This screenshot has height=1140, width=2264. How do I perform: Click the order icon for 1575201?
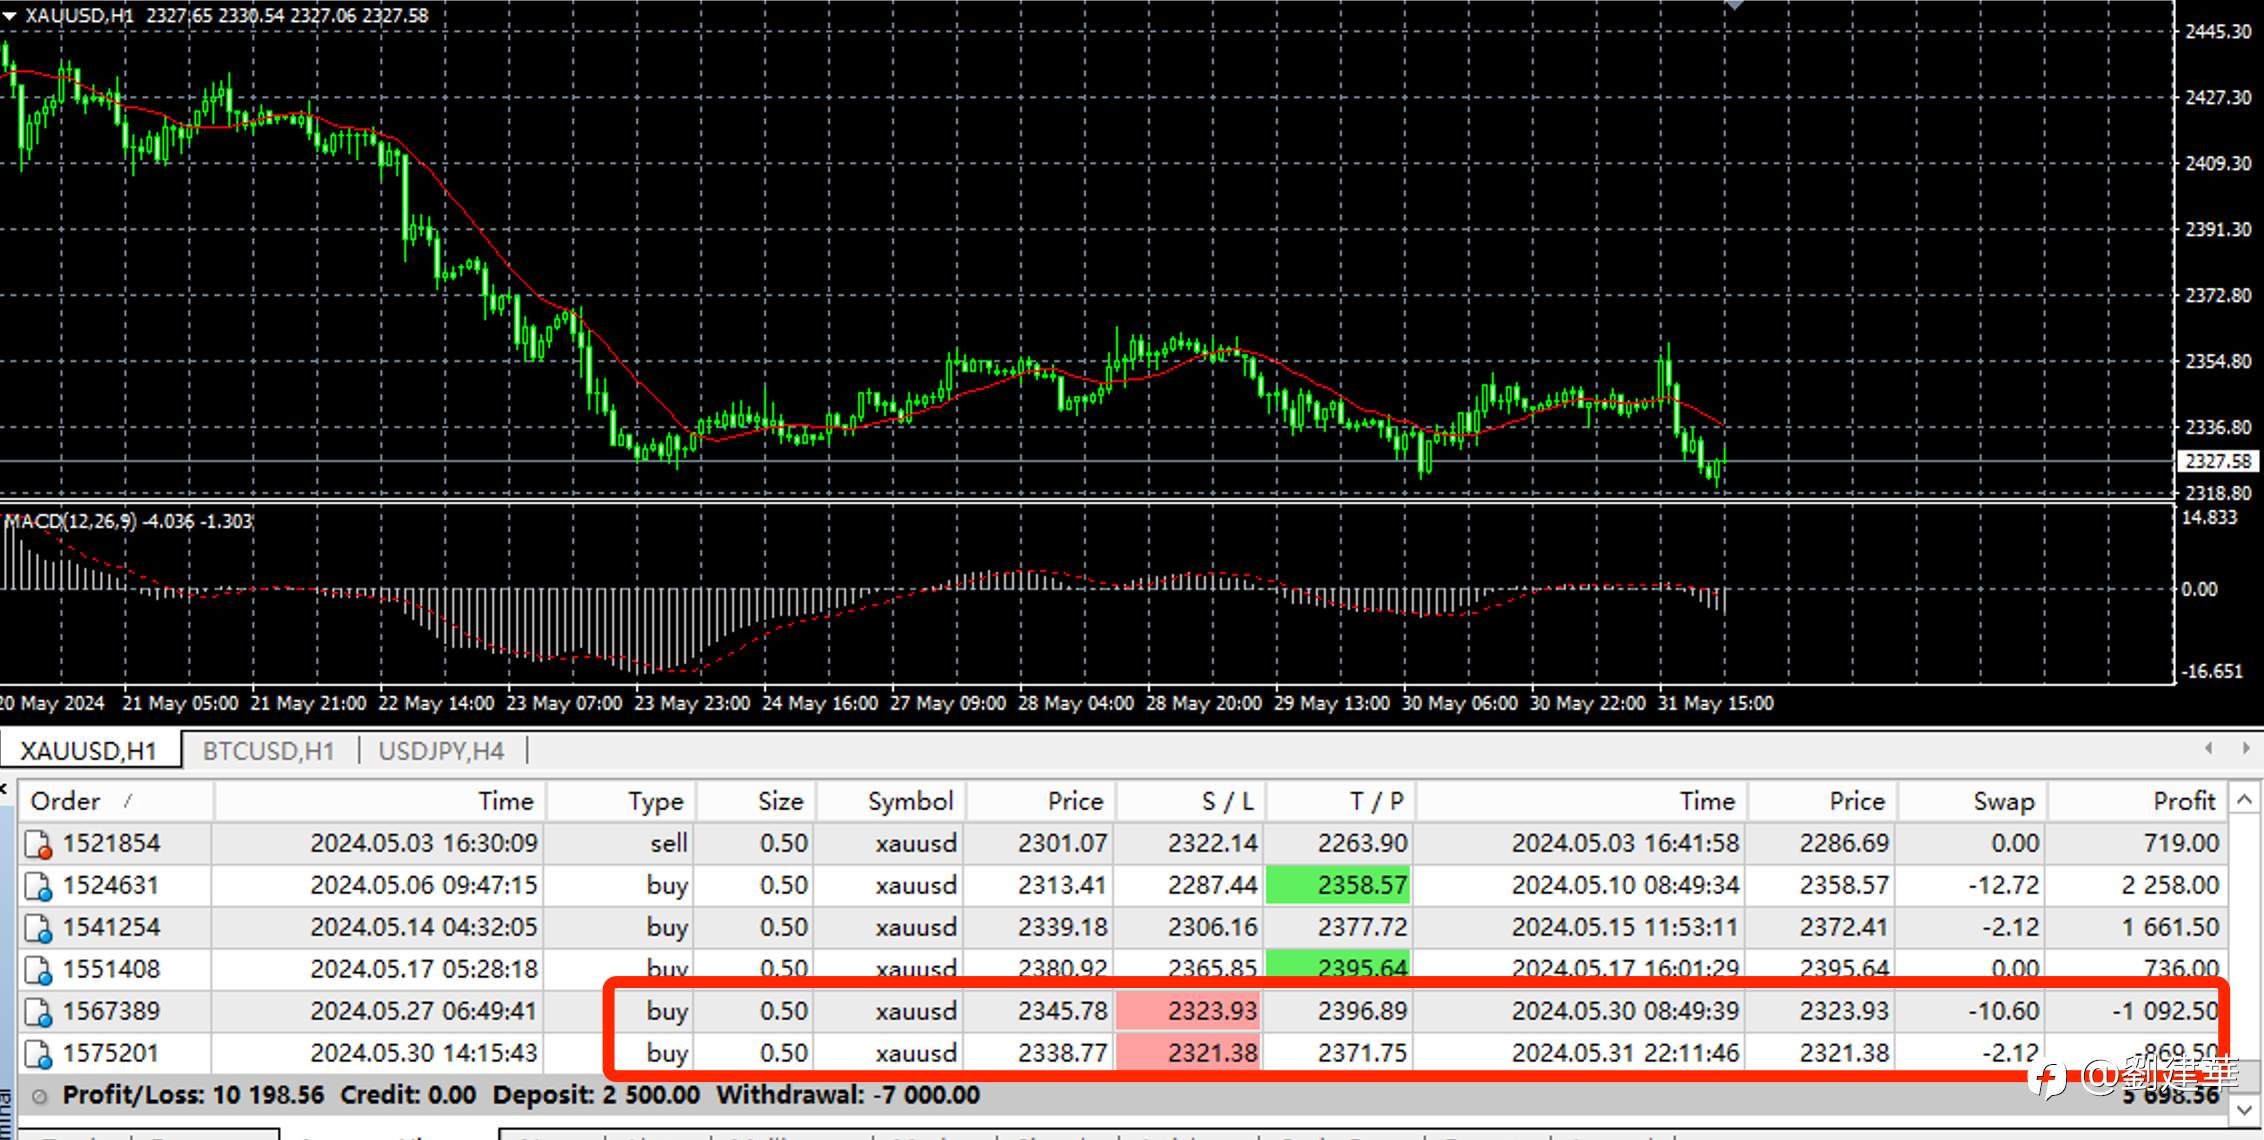coord(38,1055)
